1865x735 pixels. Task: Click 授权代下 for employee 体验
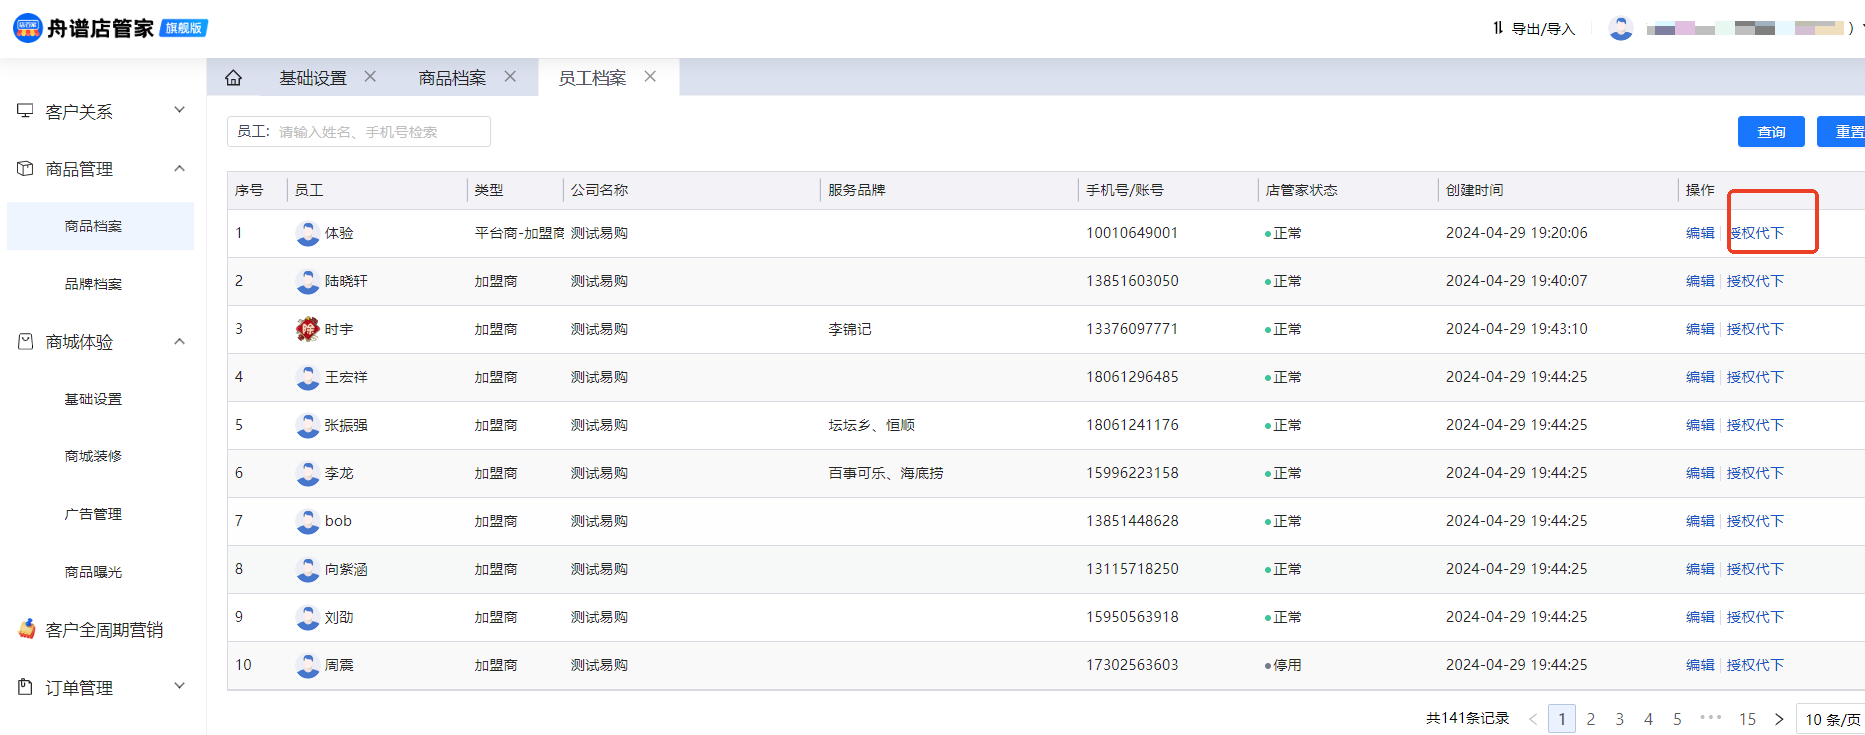pos(1756,233)
